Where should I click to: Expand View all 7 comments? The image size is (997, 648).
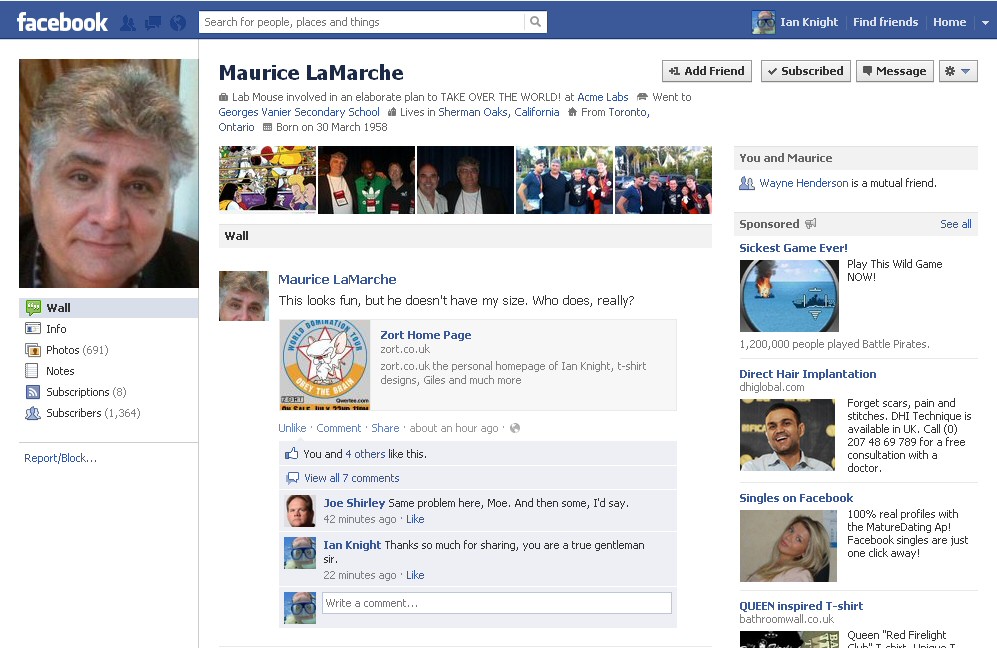351,478
